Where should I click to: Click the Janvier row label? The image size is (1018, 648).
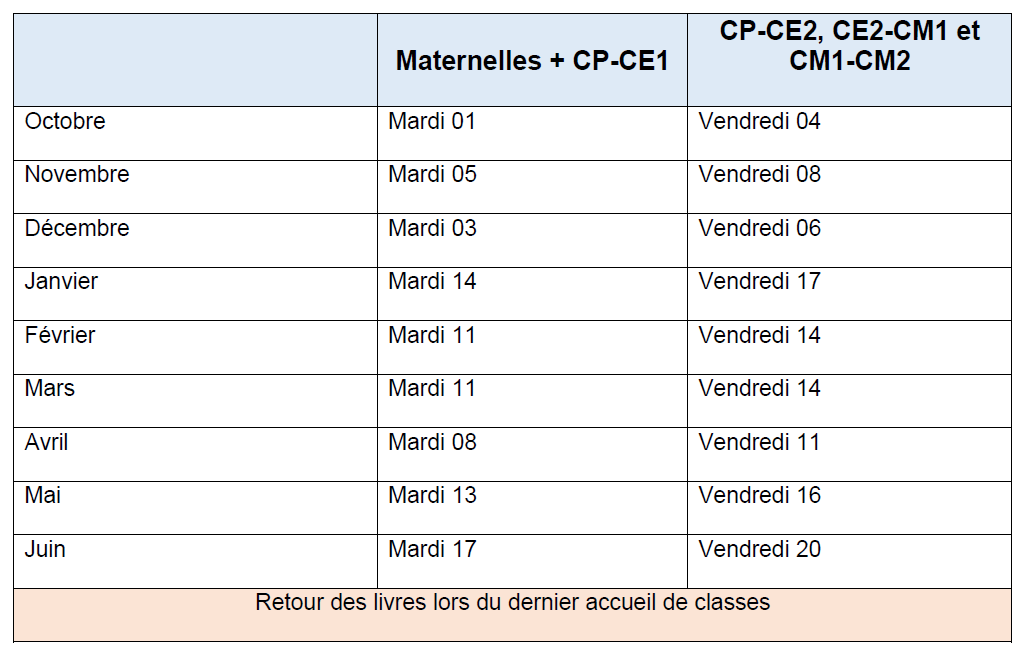tap(61, 282)
